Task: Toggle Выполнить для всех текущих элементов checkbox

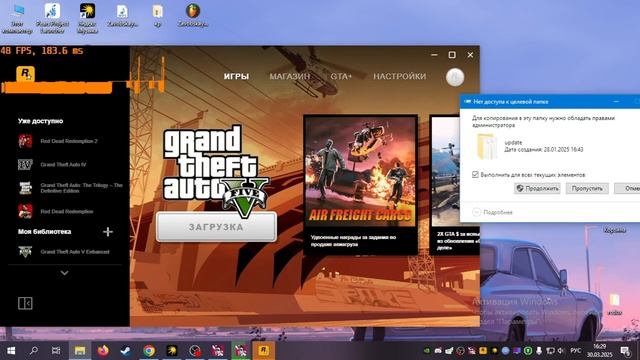Action: click(475, 174)
